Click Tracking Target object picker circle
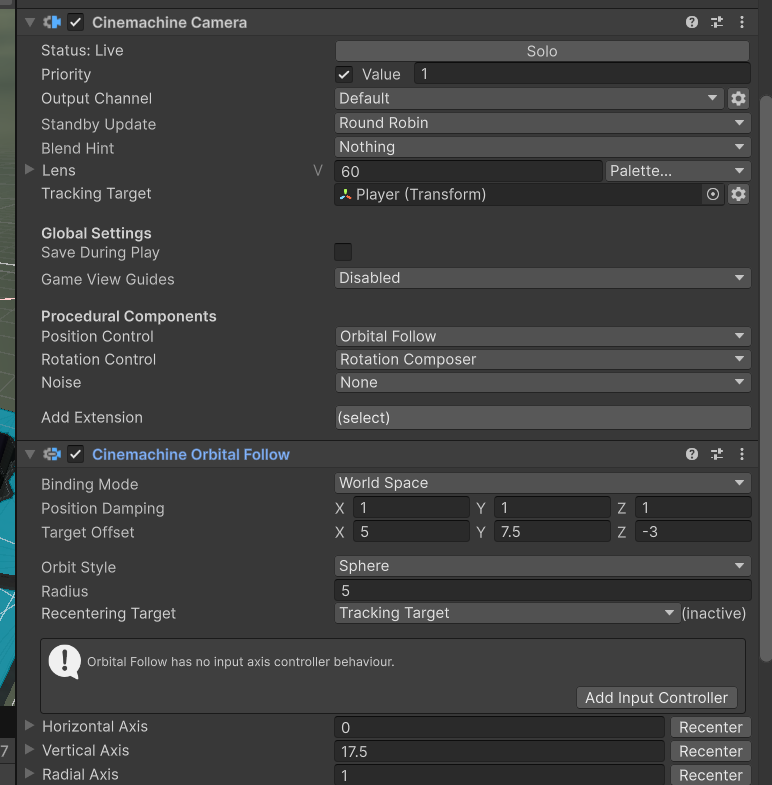This screenshot has width=772, height=785. click(x=713, y=195)
